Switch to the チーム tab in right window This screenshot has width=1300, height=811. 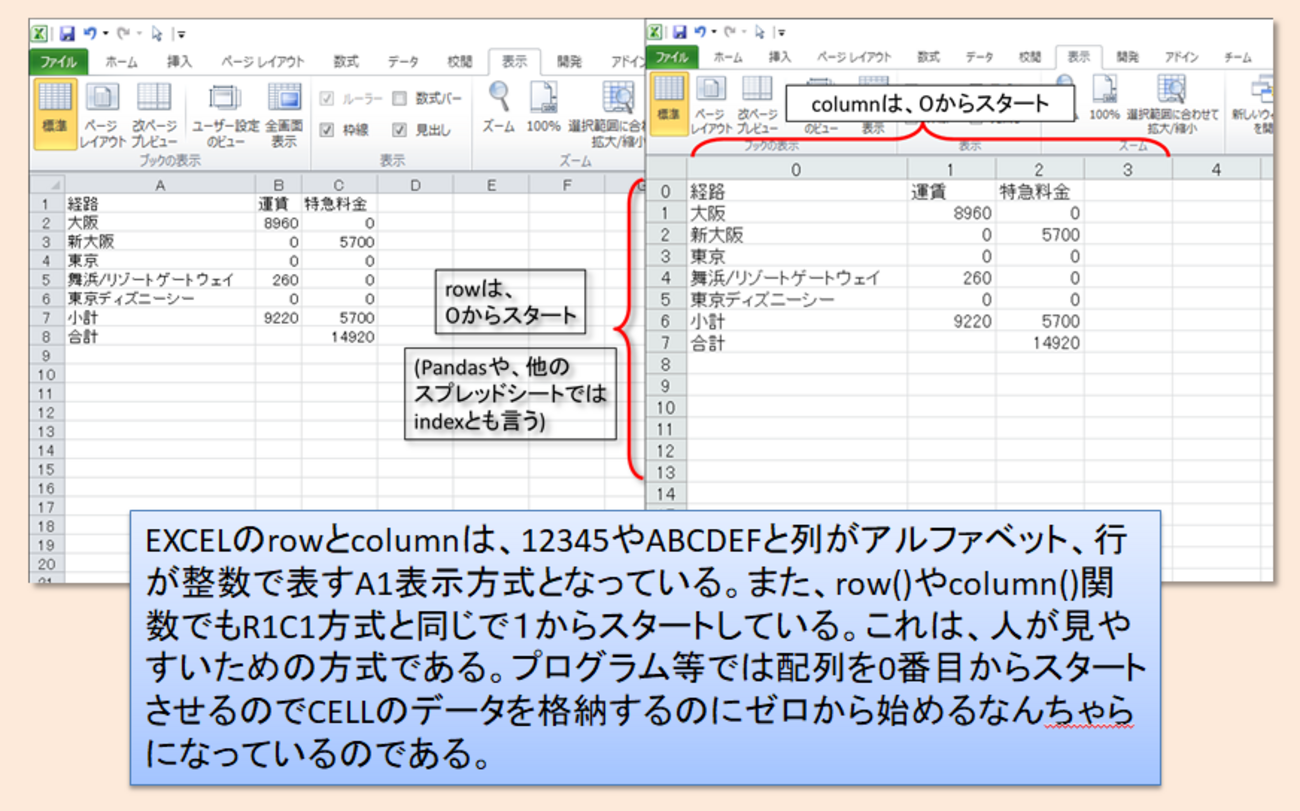(x=1237, y=58)
